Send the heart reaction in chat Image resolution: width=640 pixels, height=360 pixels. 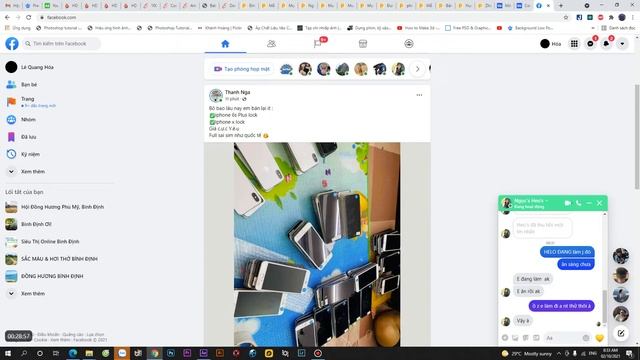599,338
